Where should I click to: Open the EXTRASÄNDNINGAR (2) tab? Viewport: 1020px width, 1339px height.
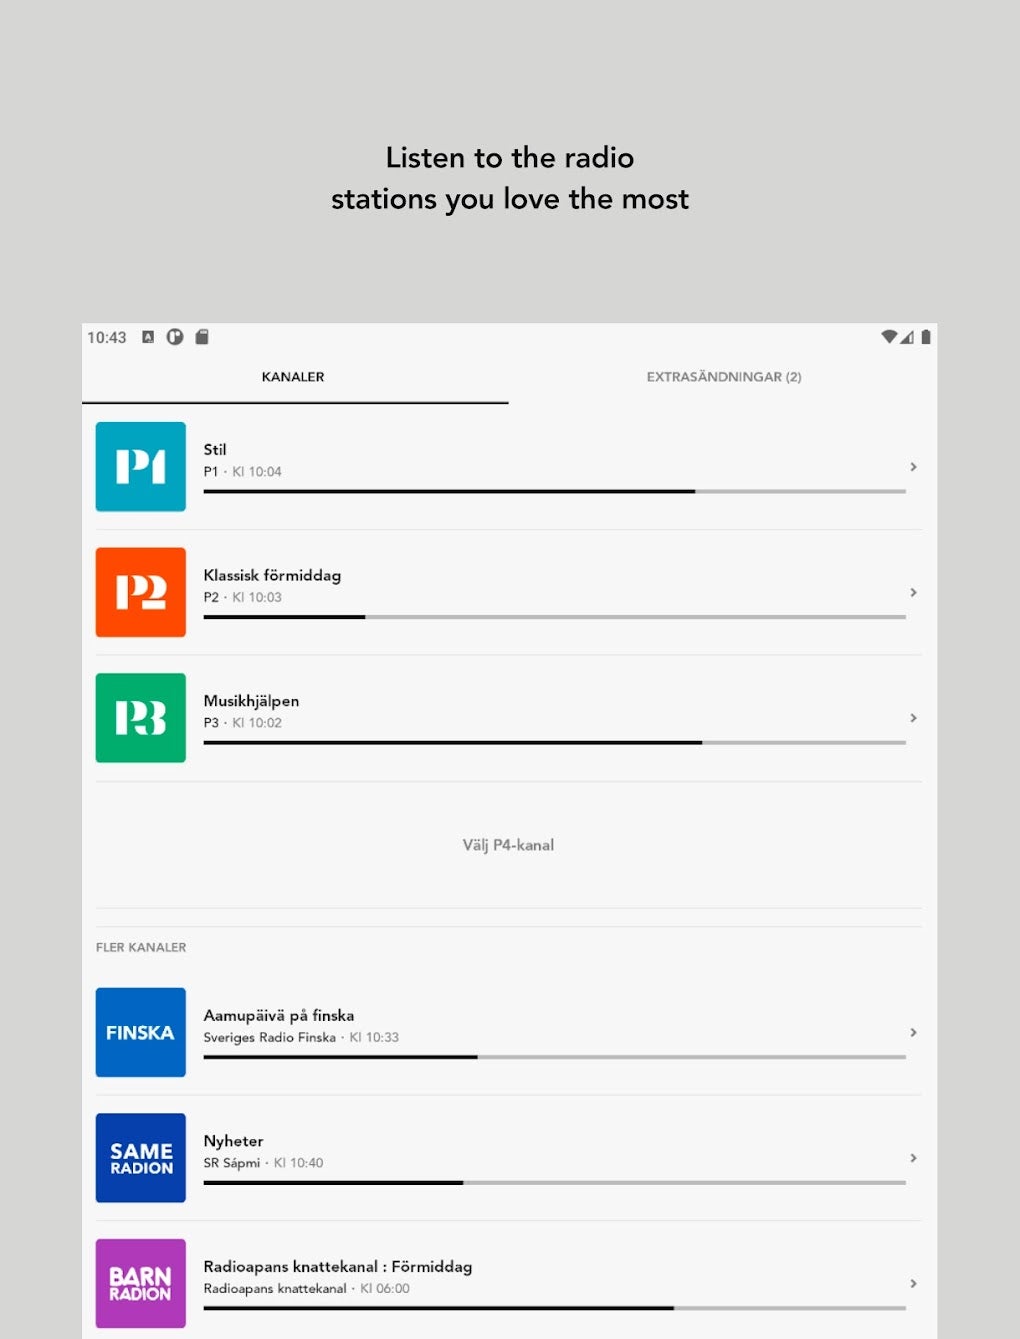point(724,377)
